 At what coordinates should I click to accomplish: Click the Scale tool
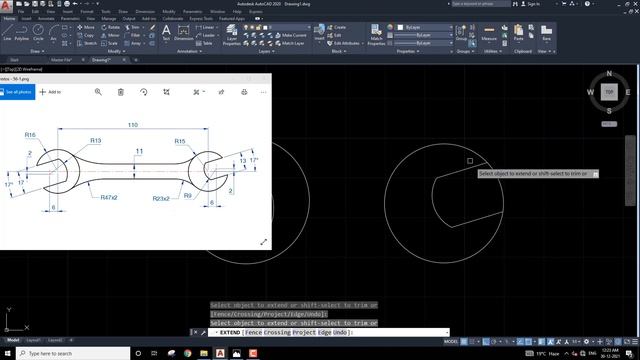[109, 43]
